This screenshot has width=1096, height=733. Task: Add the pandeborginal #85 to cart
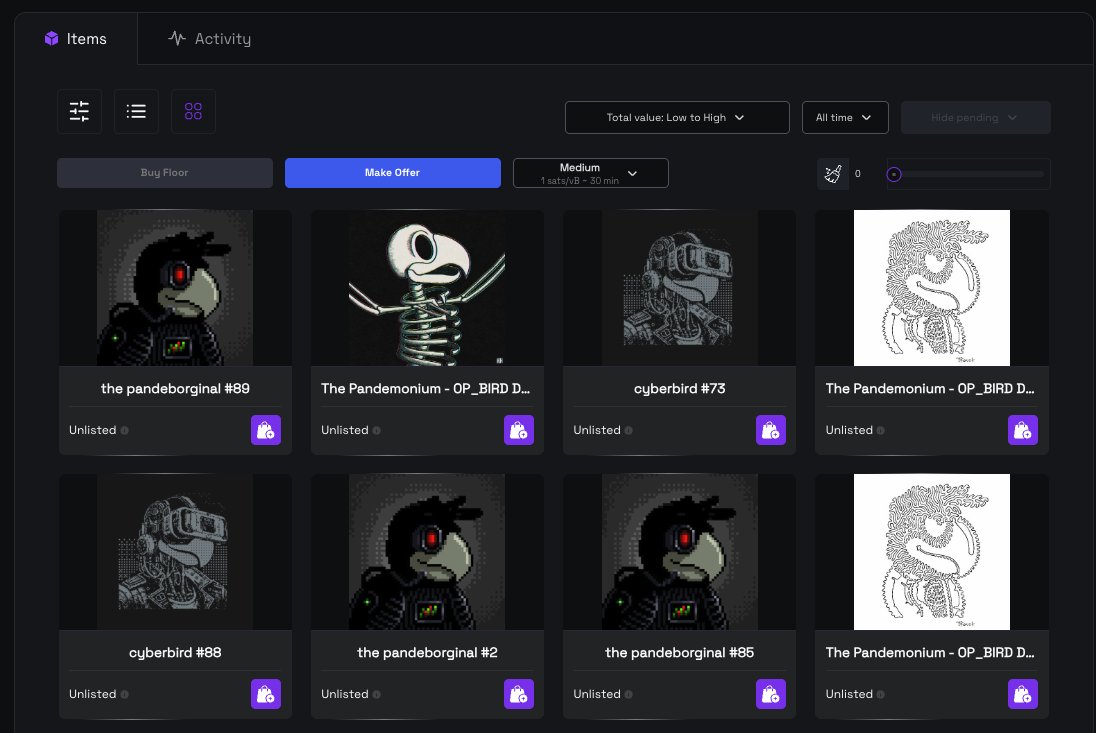click(771, 695)
